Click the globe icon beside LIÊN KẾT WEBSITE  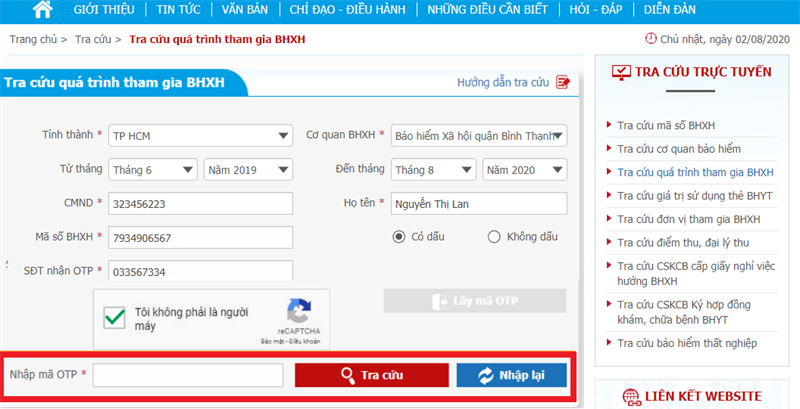click(x=632, y=397)
